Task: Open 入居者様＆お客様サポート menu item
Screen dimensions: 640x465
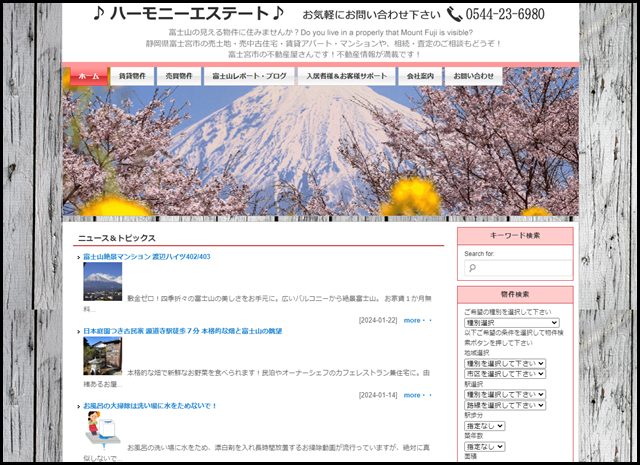Action: [x=347, y=76]
